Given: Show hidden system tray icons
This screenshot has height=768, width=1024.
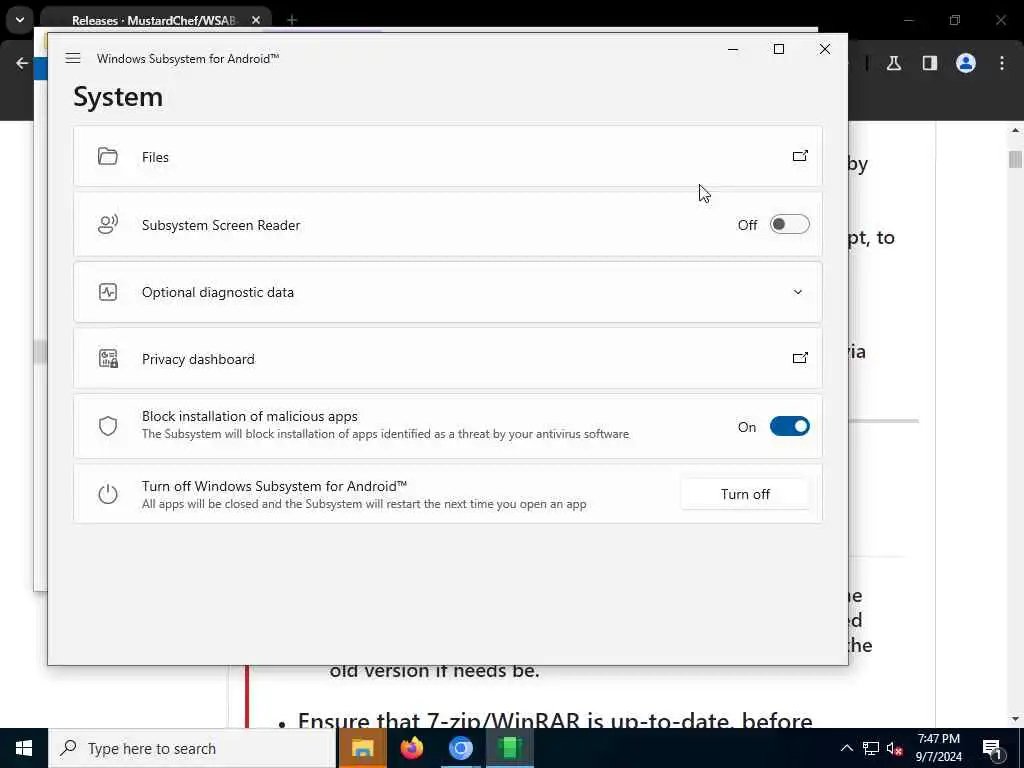Looking at the screenshot, I should coord(846,748).
